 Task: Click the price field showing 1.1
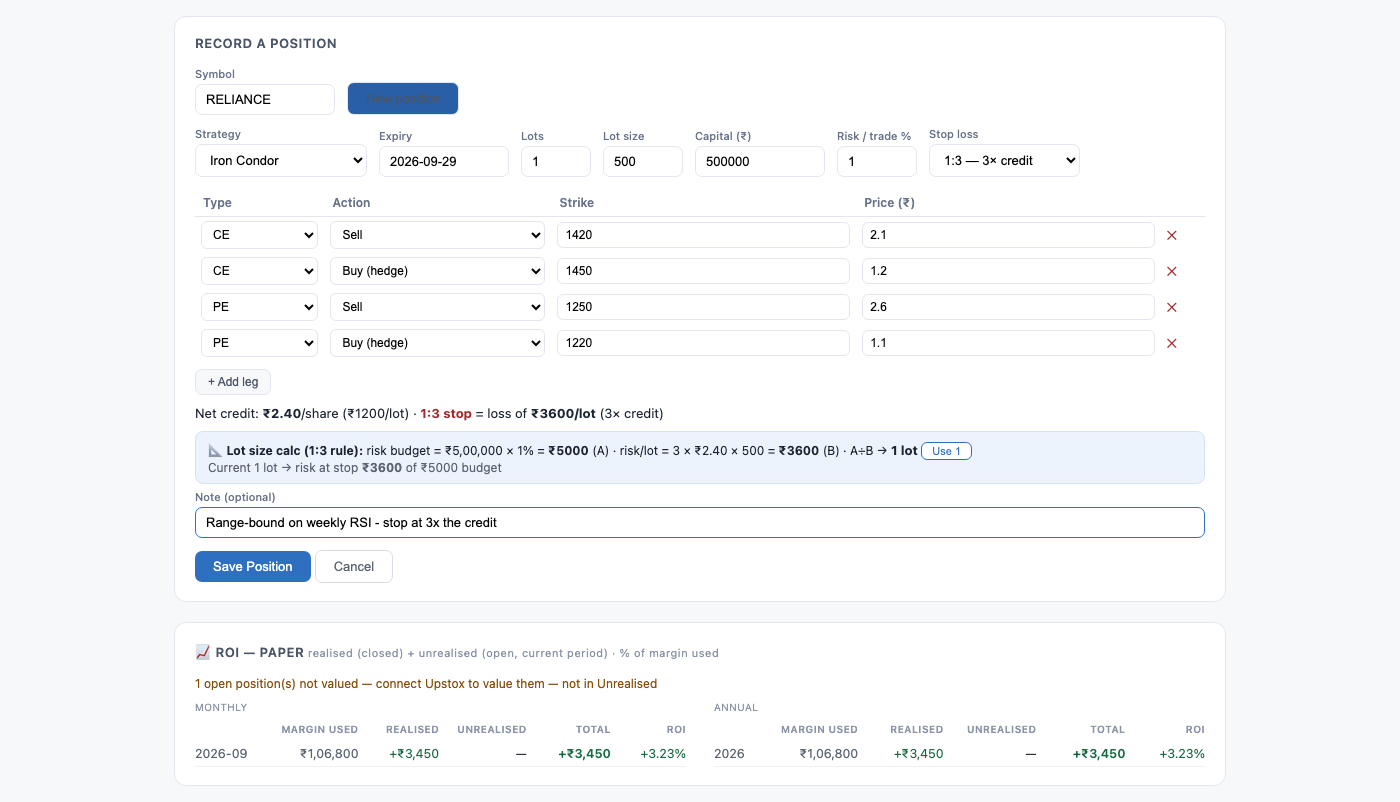[1008, 343]
